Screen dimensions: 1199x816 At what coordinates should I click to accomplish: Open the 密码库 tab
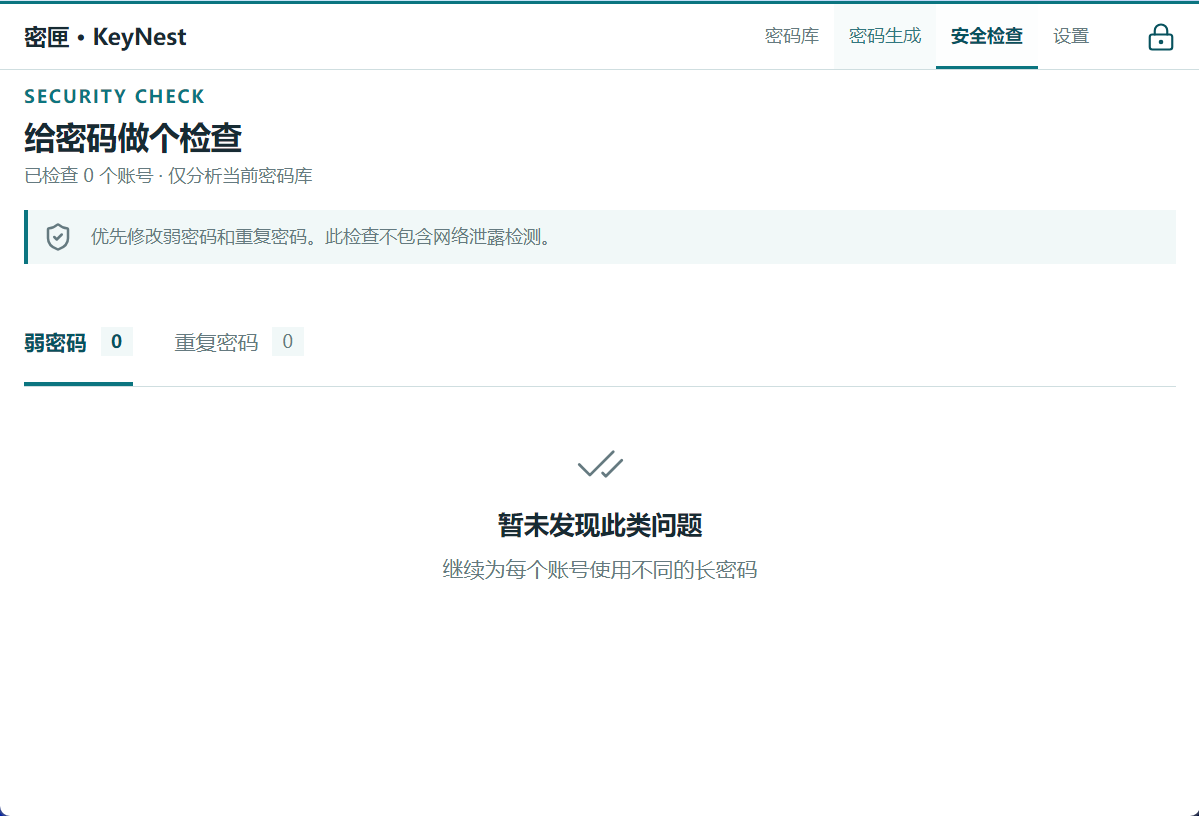pos(791,36)
